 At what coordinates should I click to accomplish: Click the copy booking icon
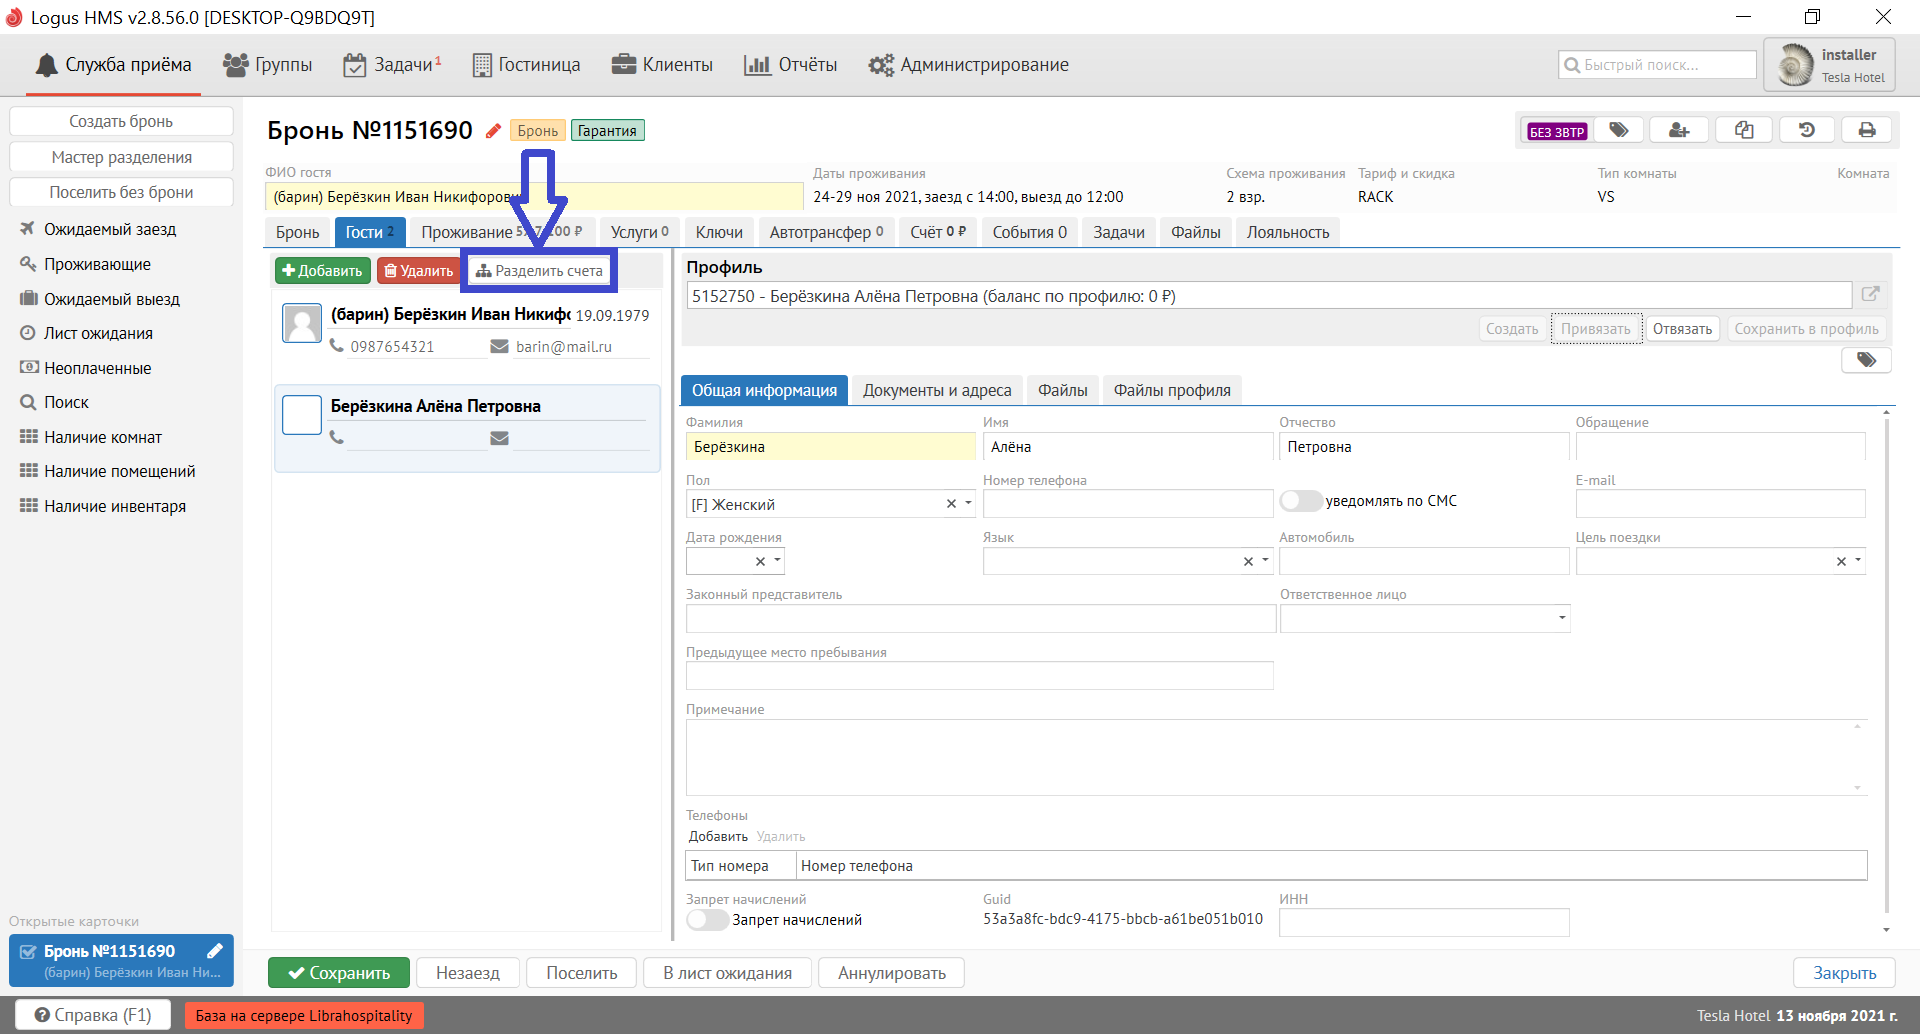point(1744,131)
